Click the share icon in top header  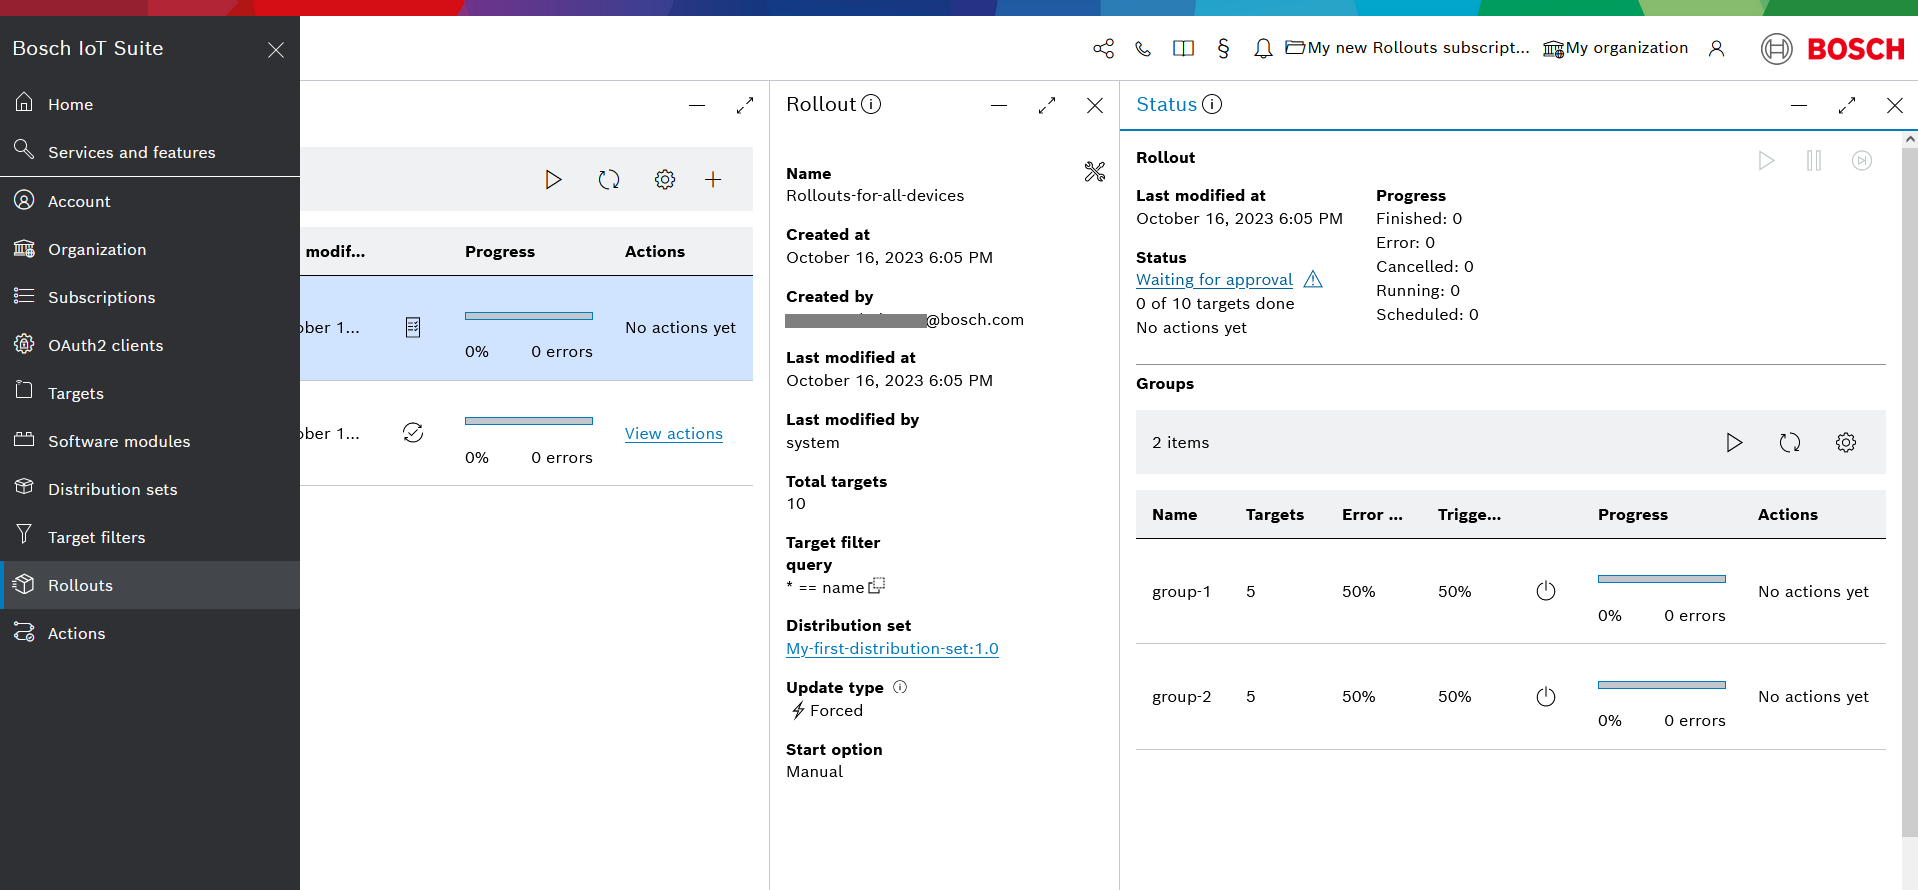tap(1103, 48)
